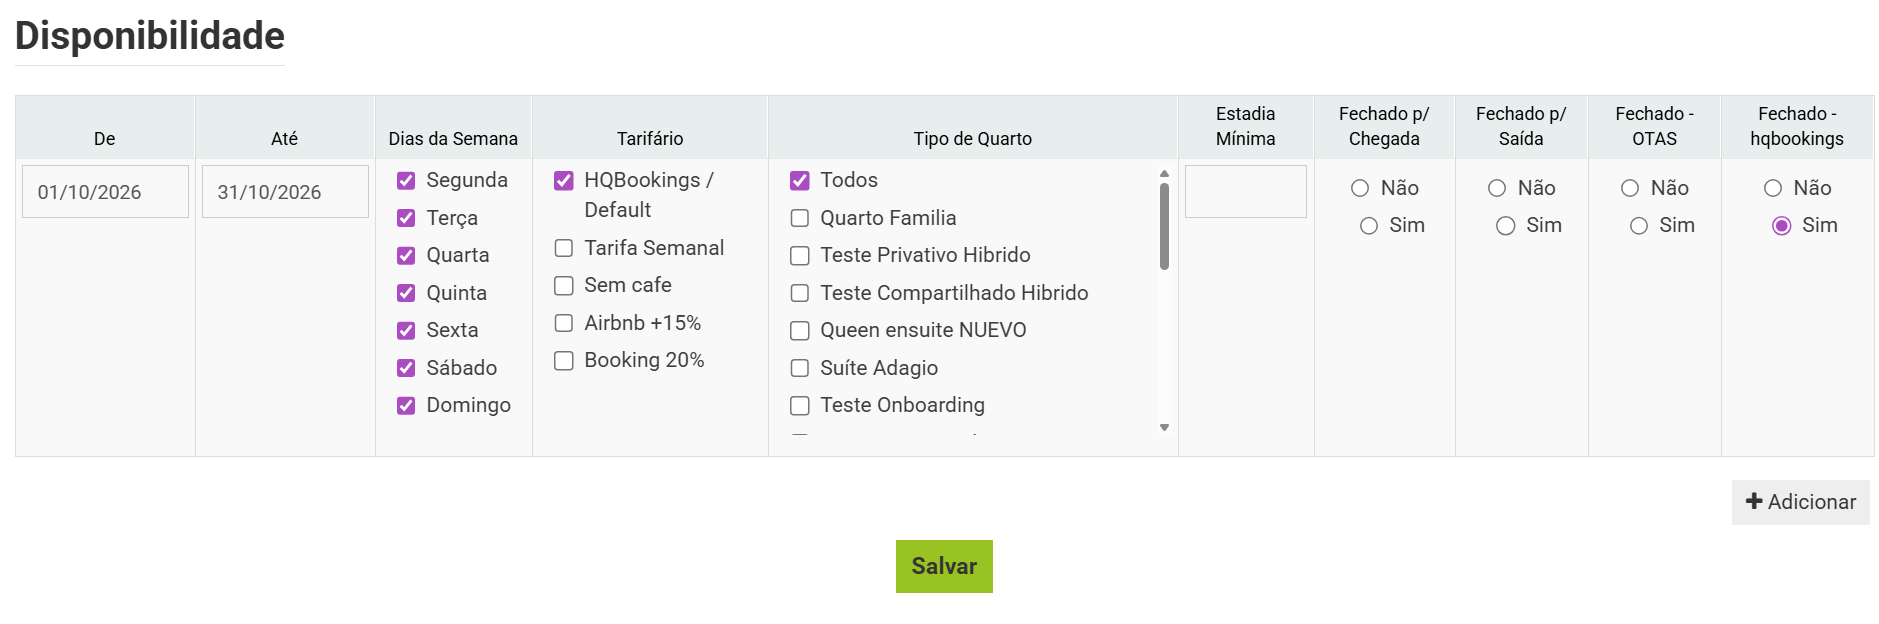Select Sim for Fechado p/ Chegada
1879x624 pixels.
(1369, 226)
